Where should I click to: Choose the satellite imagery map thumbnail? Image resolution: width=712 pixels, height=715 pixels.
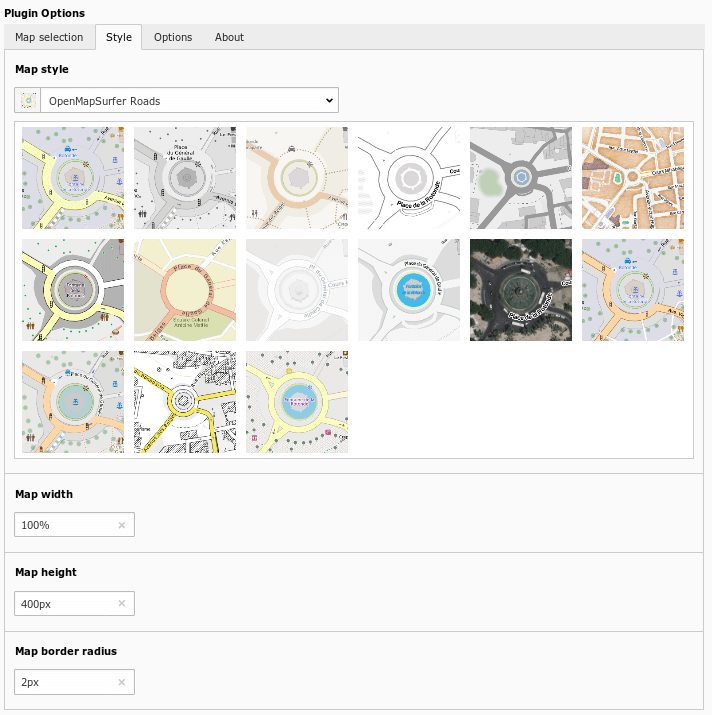click(520, 290)
